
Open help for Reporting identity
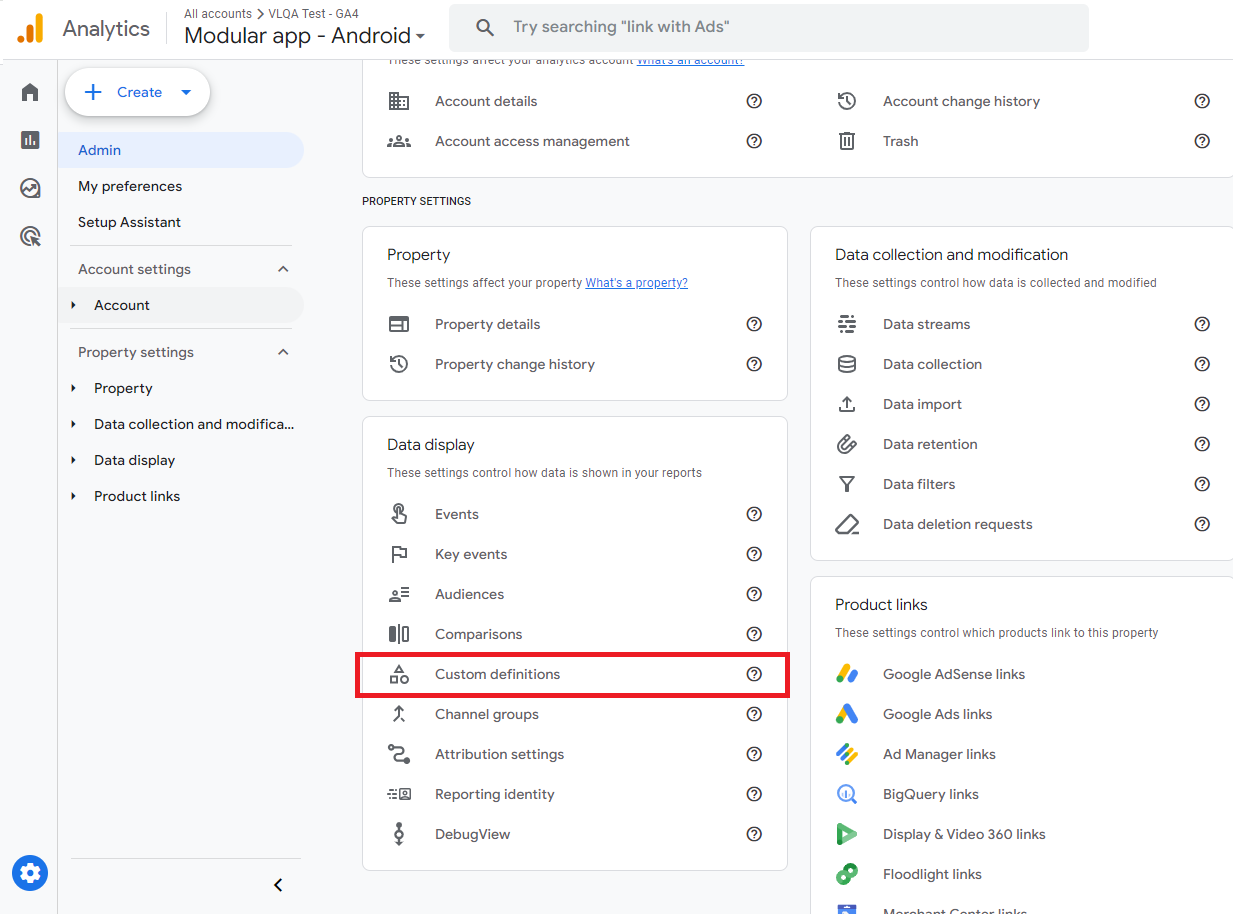754,794
